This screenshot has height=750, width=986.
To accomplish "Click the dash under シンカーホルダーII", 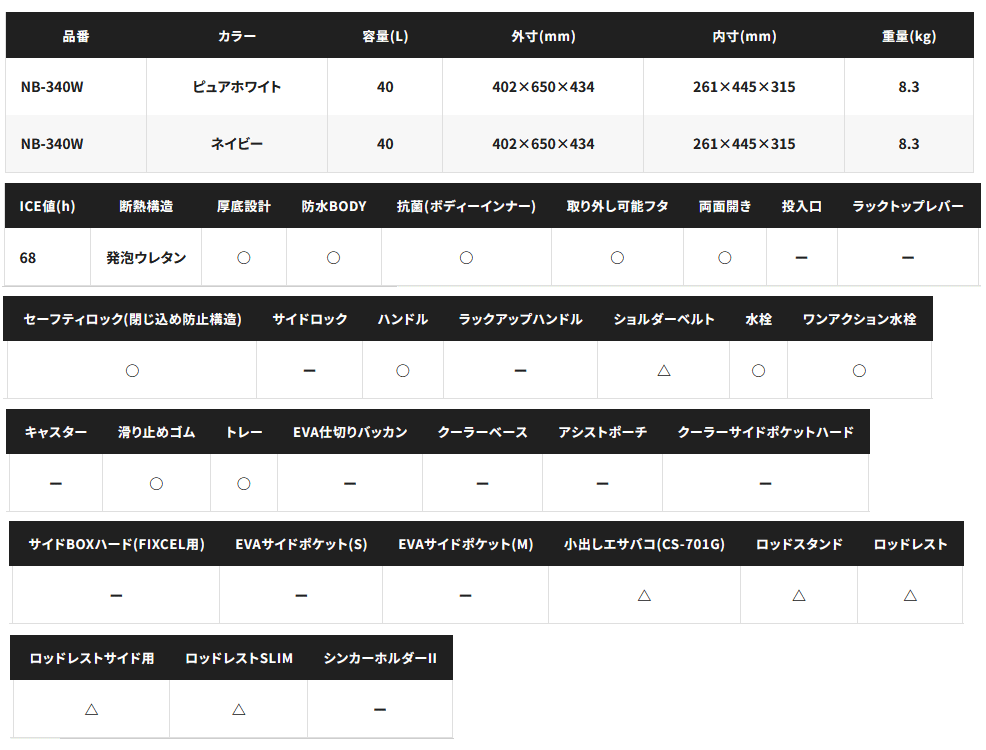I will [380, 710].
